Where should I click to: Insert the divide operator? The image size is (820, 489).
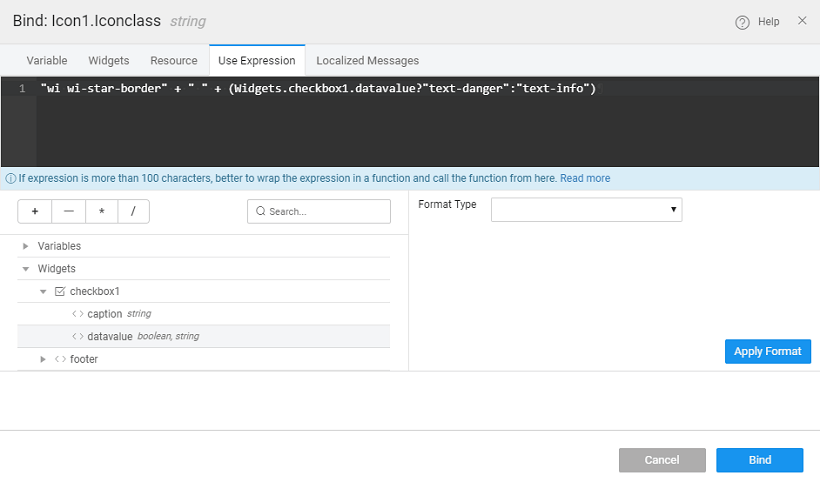pos(133,211)
